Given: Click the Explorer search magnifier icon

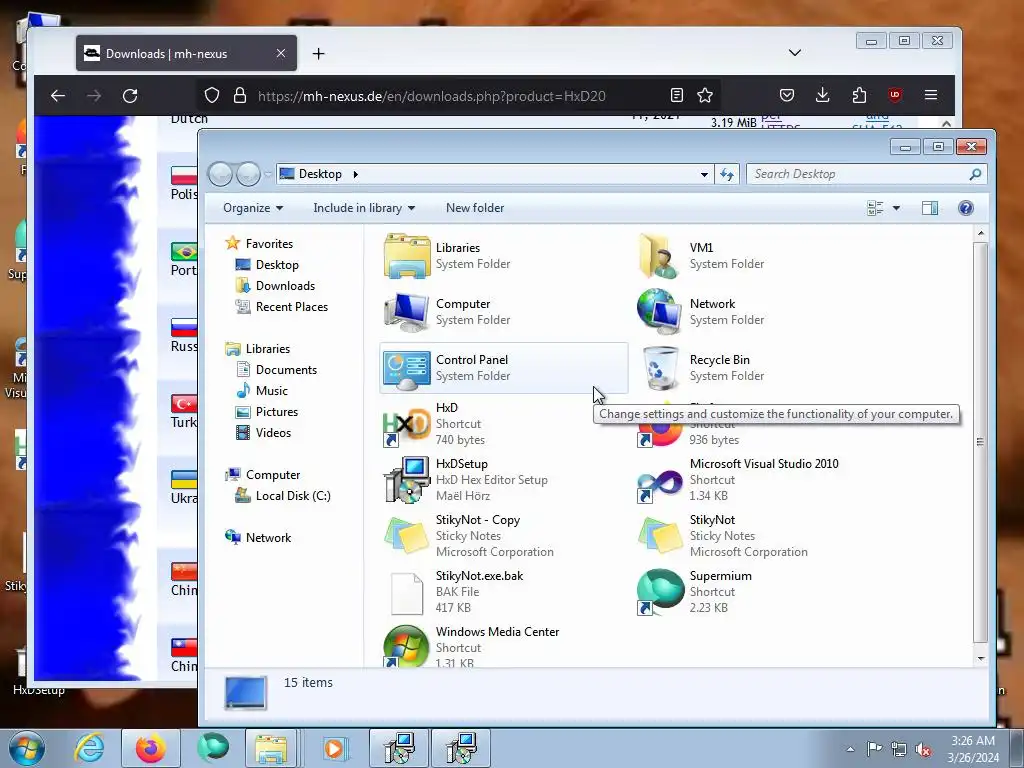Looking at the screenshot, I should [x=975, y=174].
